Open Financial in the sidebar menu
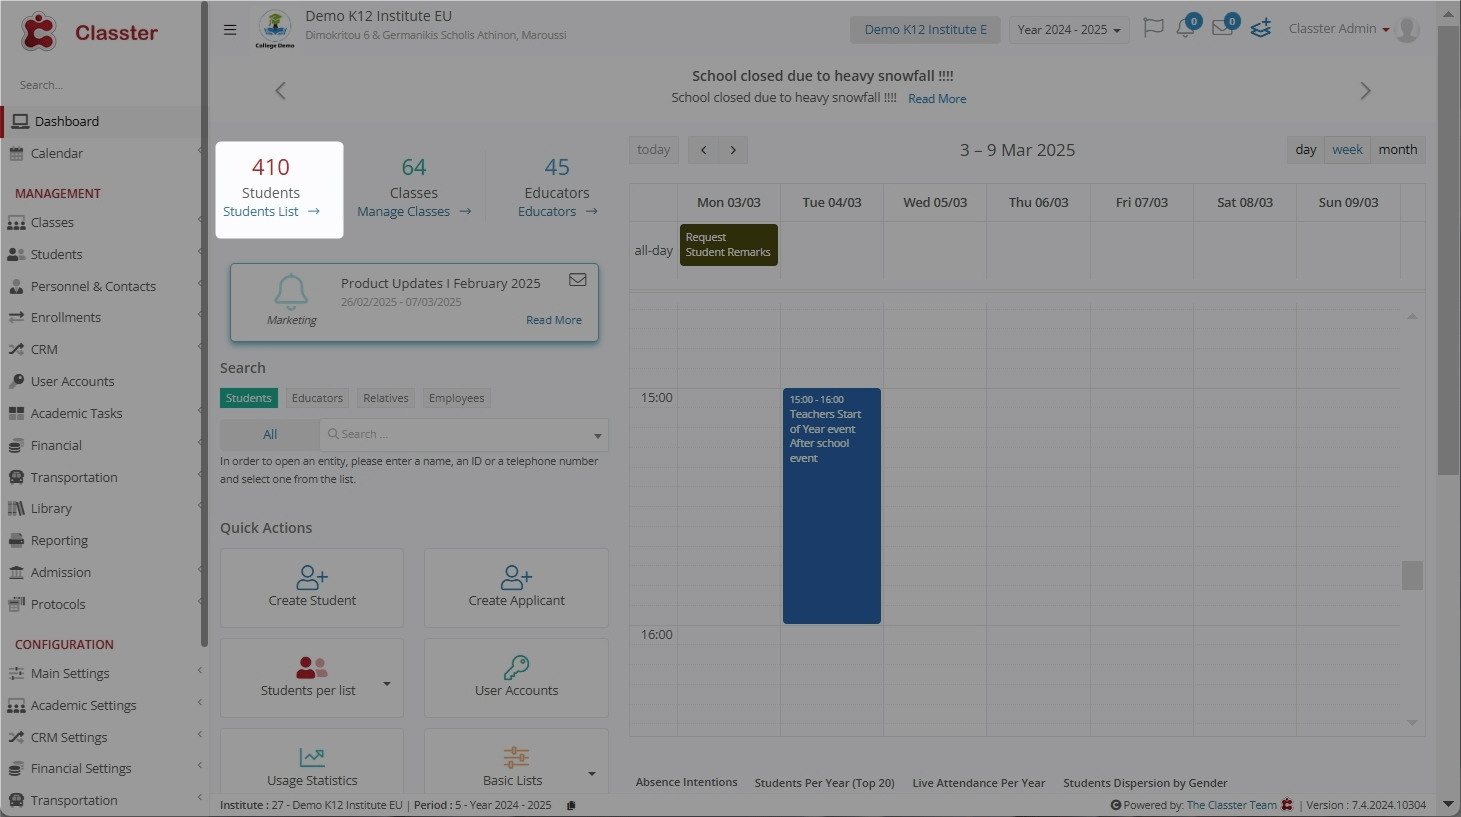The width and height of the screenshot is (1461, 817). point(56,446)
